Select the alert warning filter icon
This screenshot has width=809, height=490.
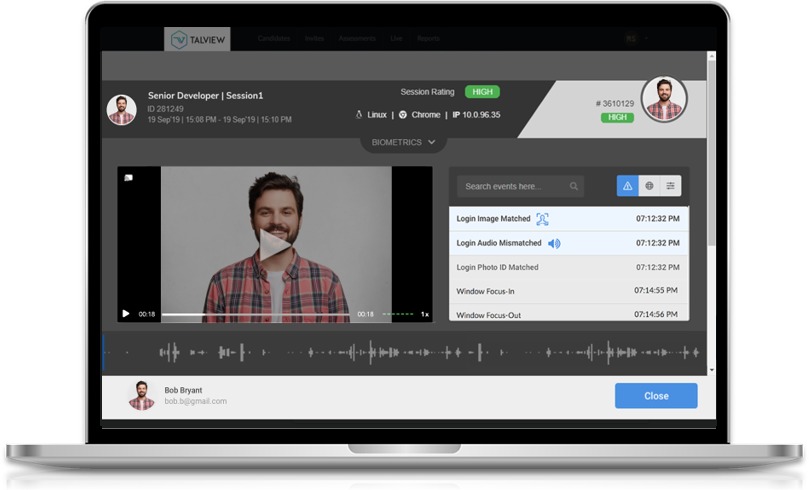coord(627,186)
